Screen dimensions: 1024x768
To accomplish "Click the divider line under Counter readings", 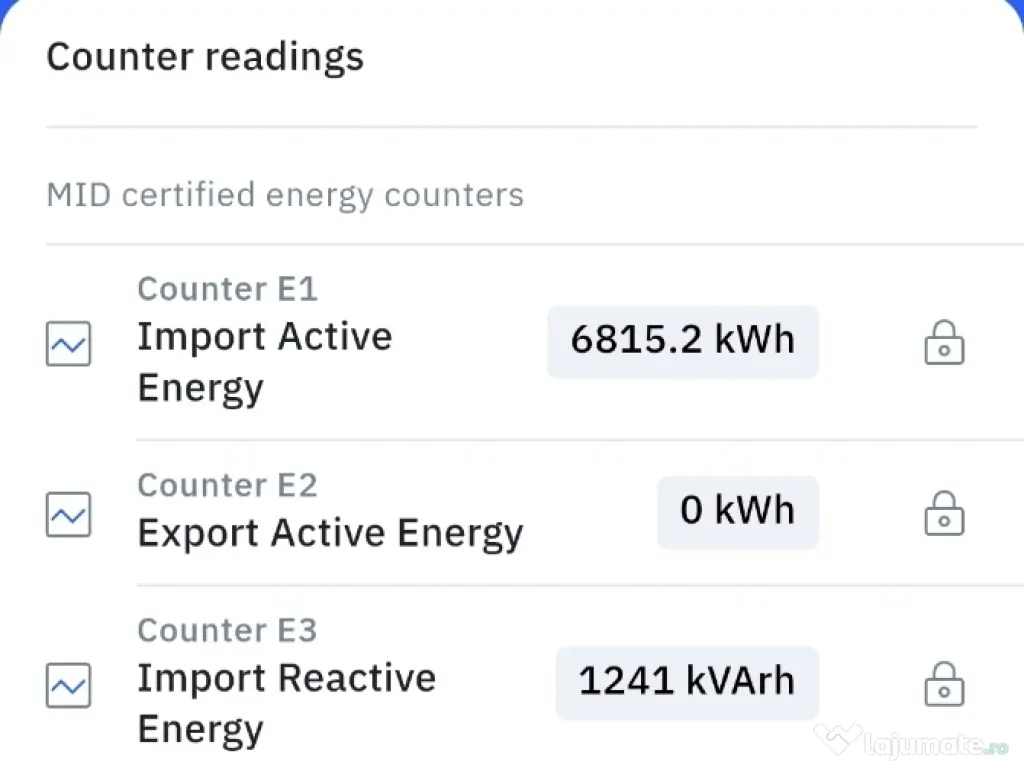I will [x=511, y=127].
